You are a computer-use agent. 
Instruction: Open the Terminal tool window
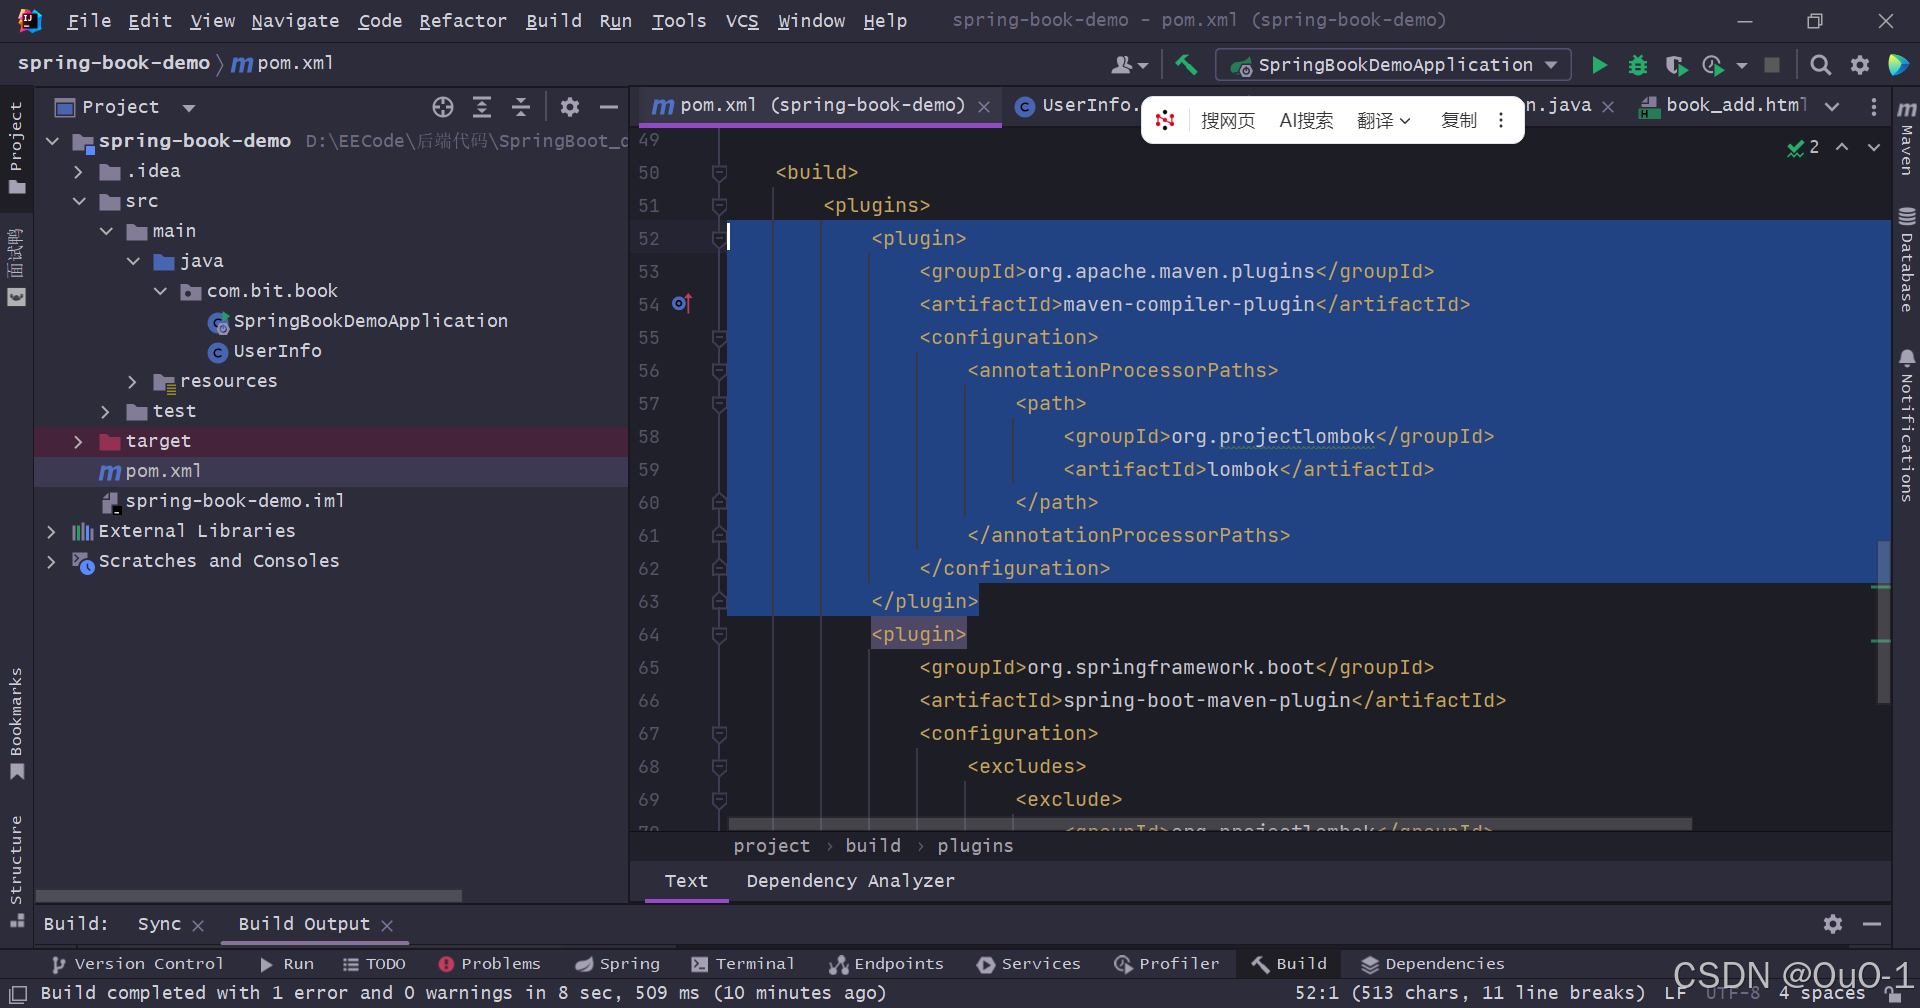pos(743,964)
